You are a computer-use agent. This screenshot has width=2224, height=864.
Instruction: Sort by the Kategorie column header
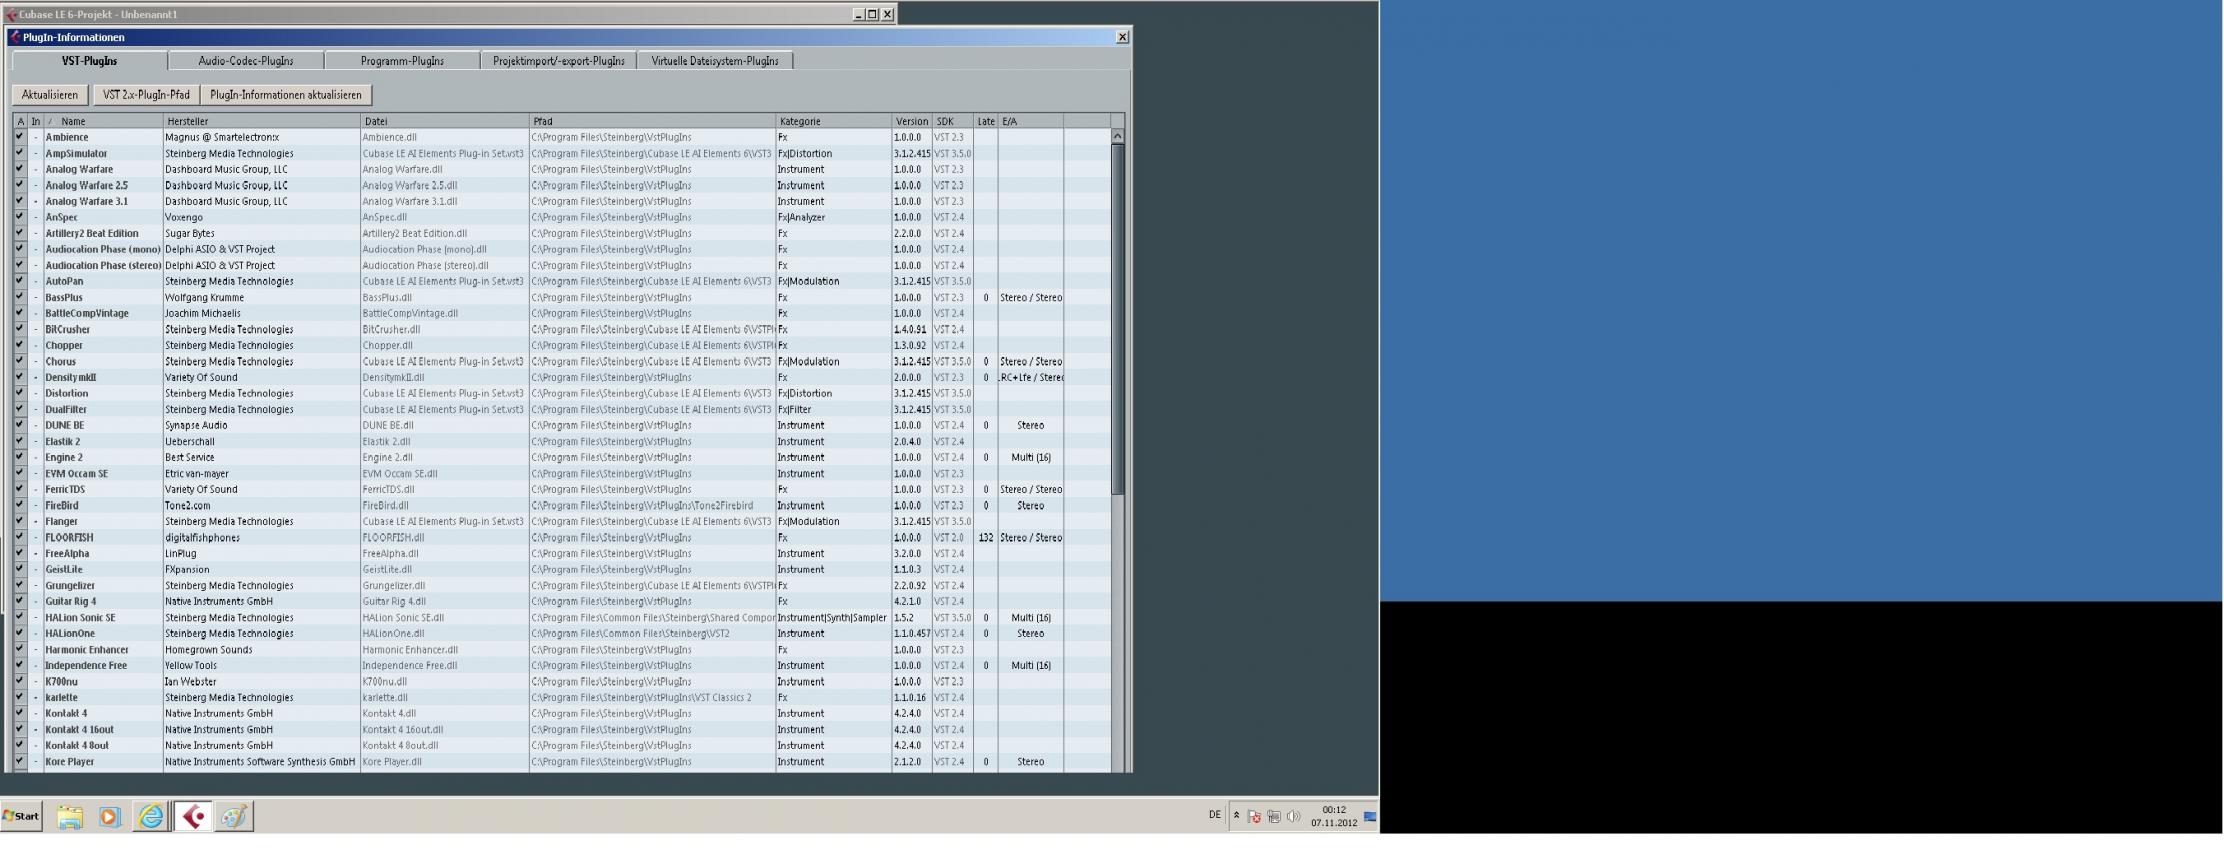[834, 121]
